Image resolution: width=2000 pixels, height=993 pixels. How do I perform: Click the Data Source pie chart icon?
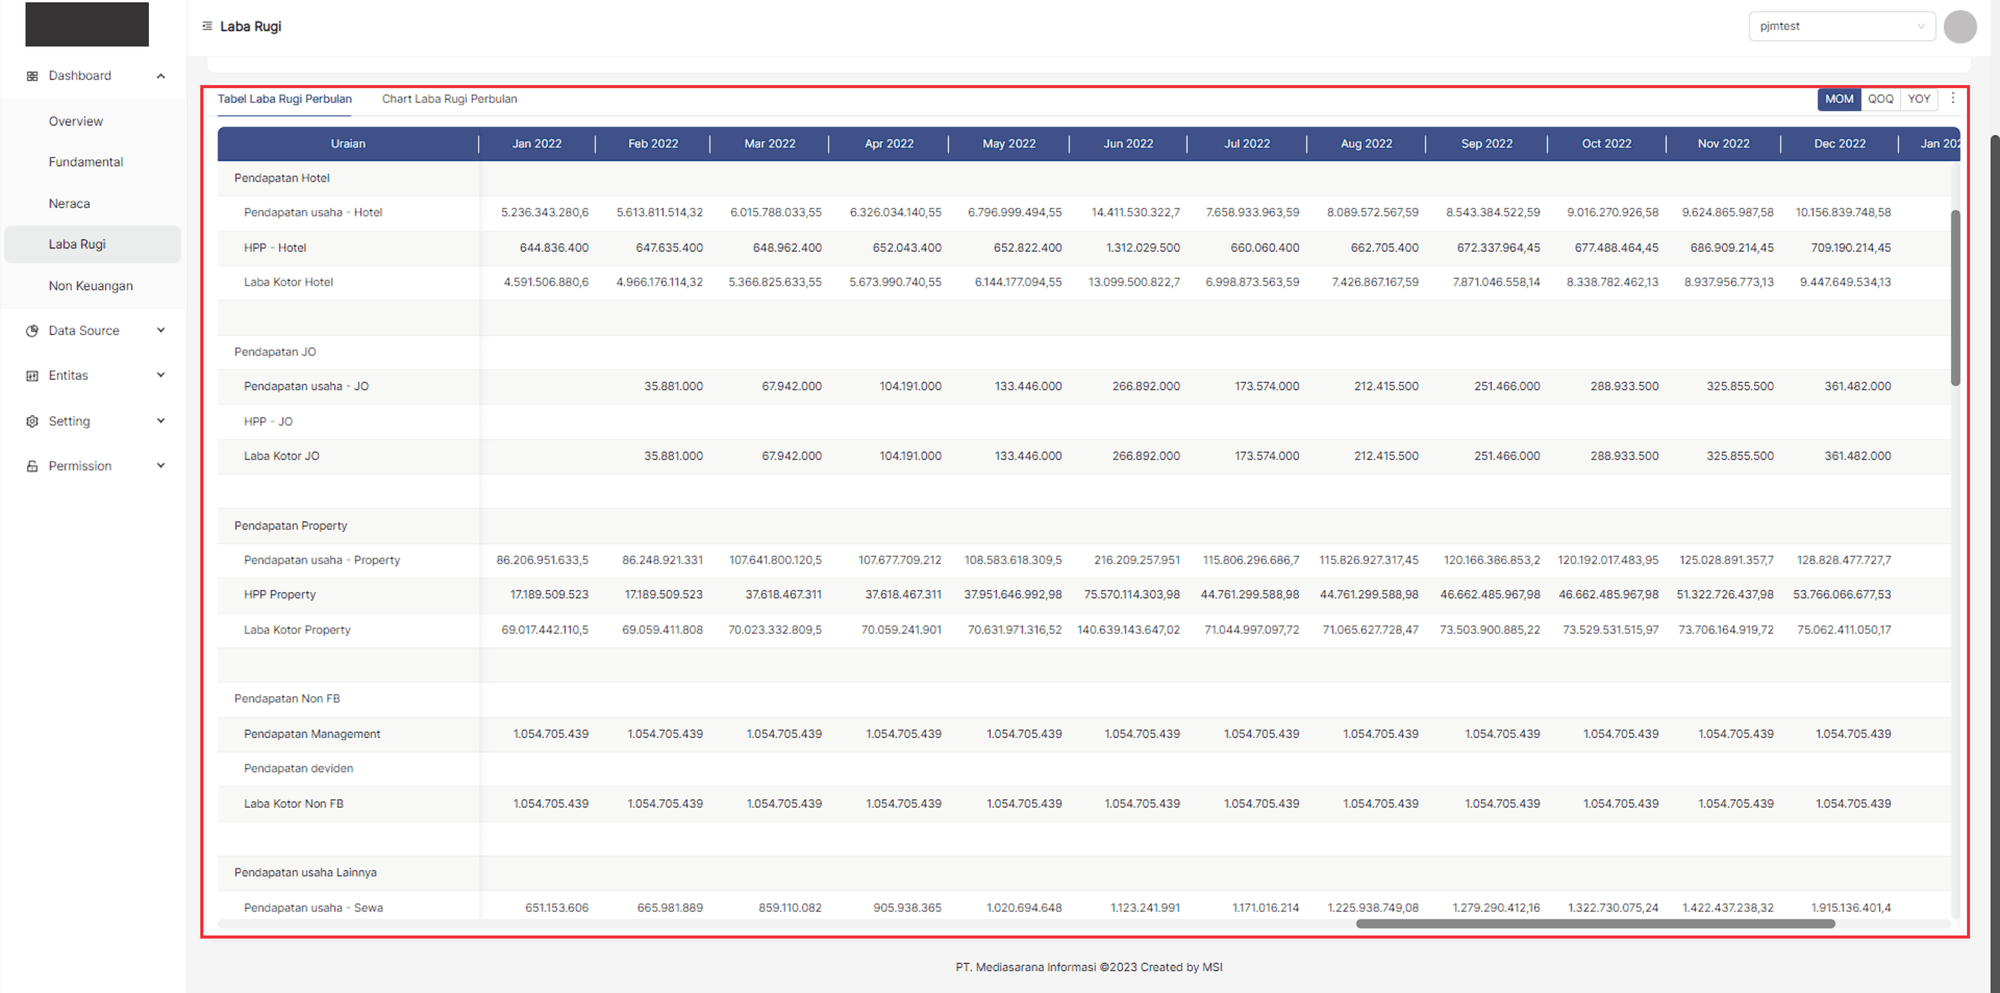tap(32, 331)
